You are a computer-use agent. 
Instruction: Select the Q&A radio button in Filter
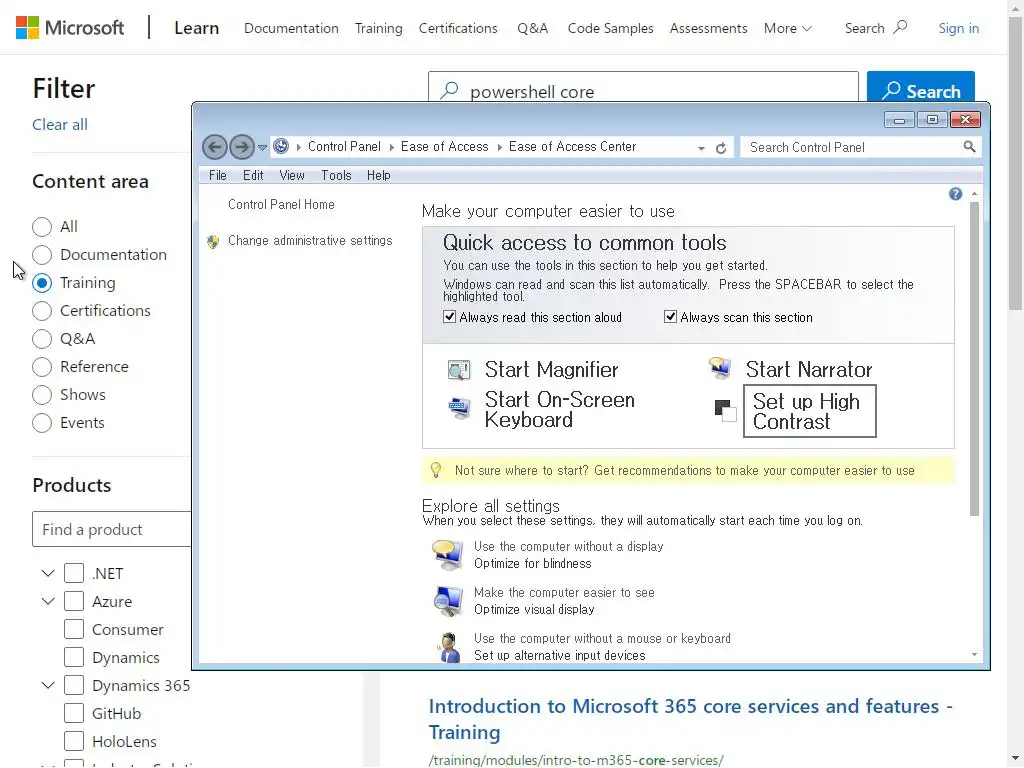[x=42, y=339]
